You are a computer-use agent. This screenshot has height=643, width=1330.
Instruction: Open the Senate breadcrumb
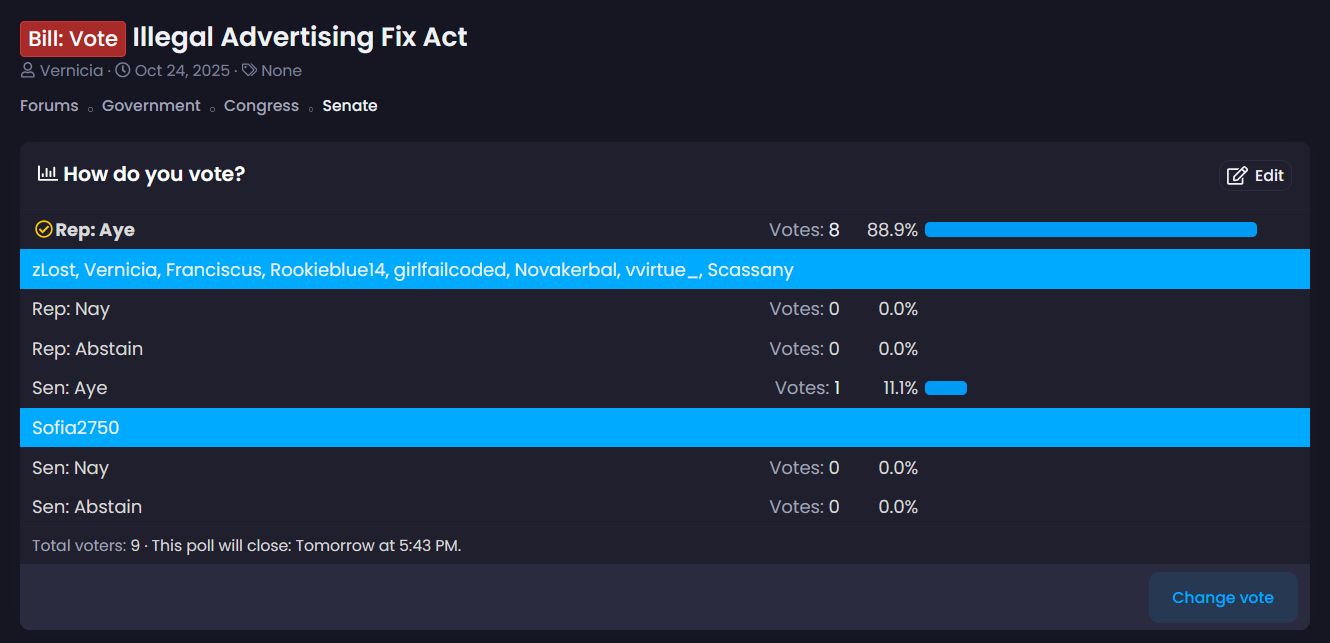(x=349, y=106)
